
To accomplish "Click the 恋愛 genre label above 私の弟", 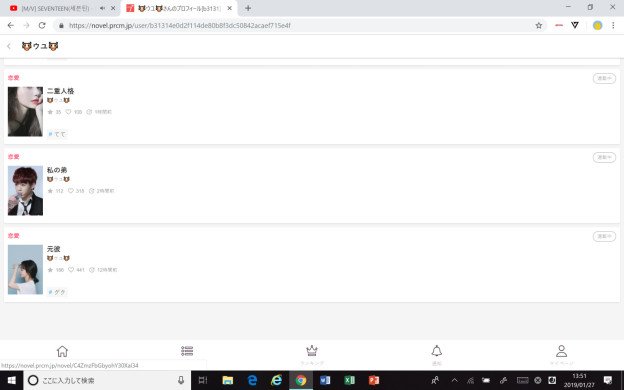I will point(14,157).
